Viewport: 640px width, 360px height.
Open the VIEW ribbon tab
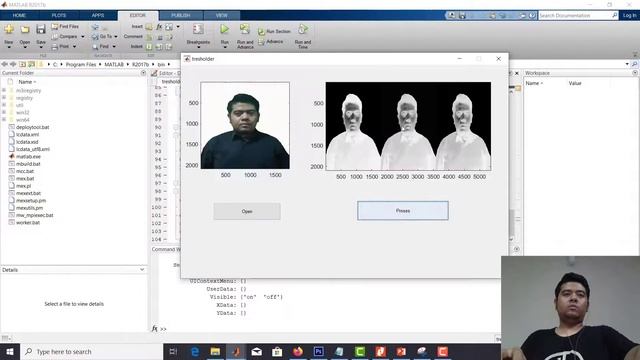[222, 16]
